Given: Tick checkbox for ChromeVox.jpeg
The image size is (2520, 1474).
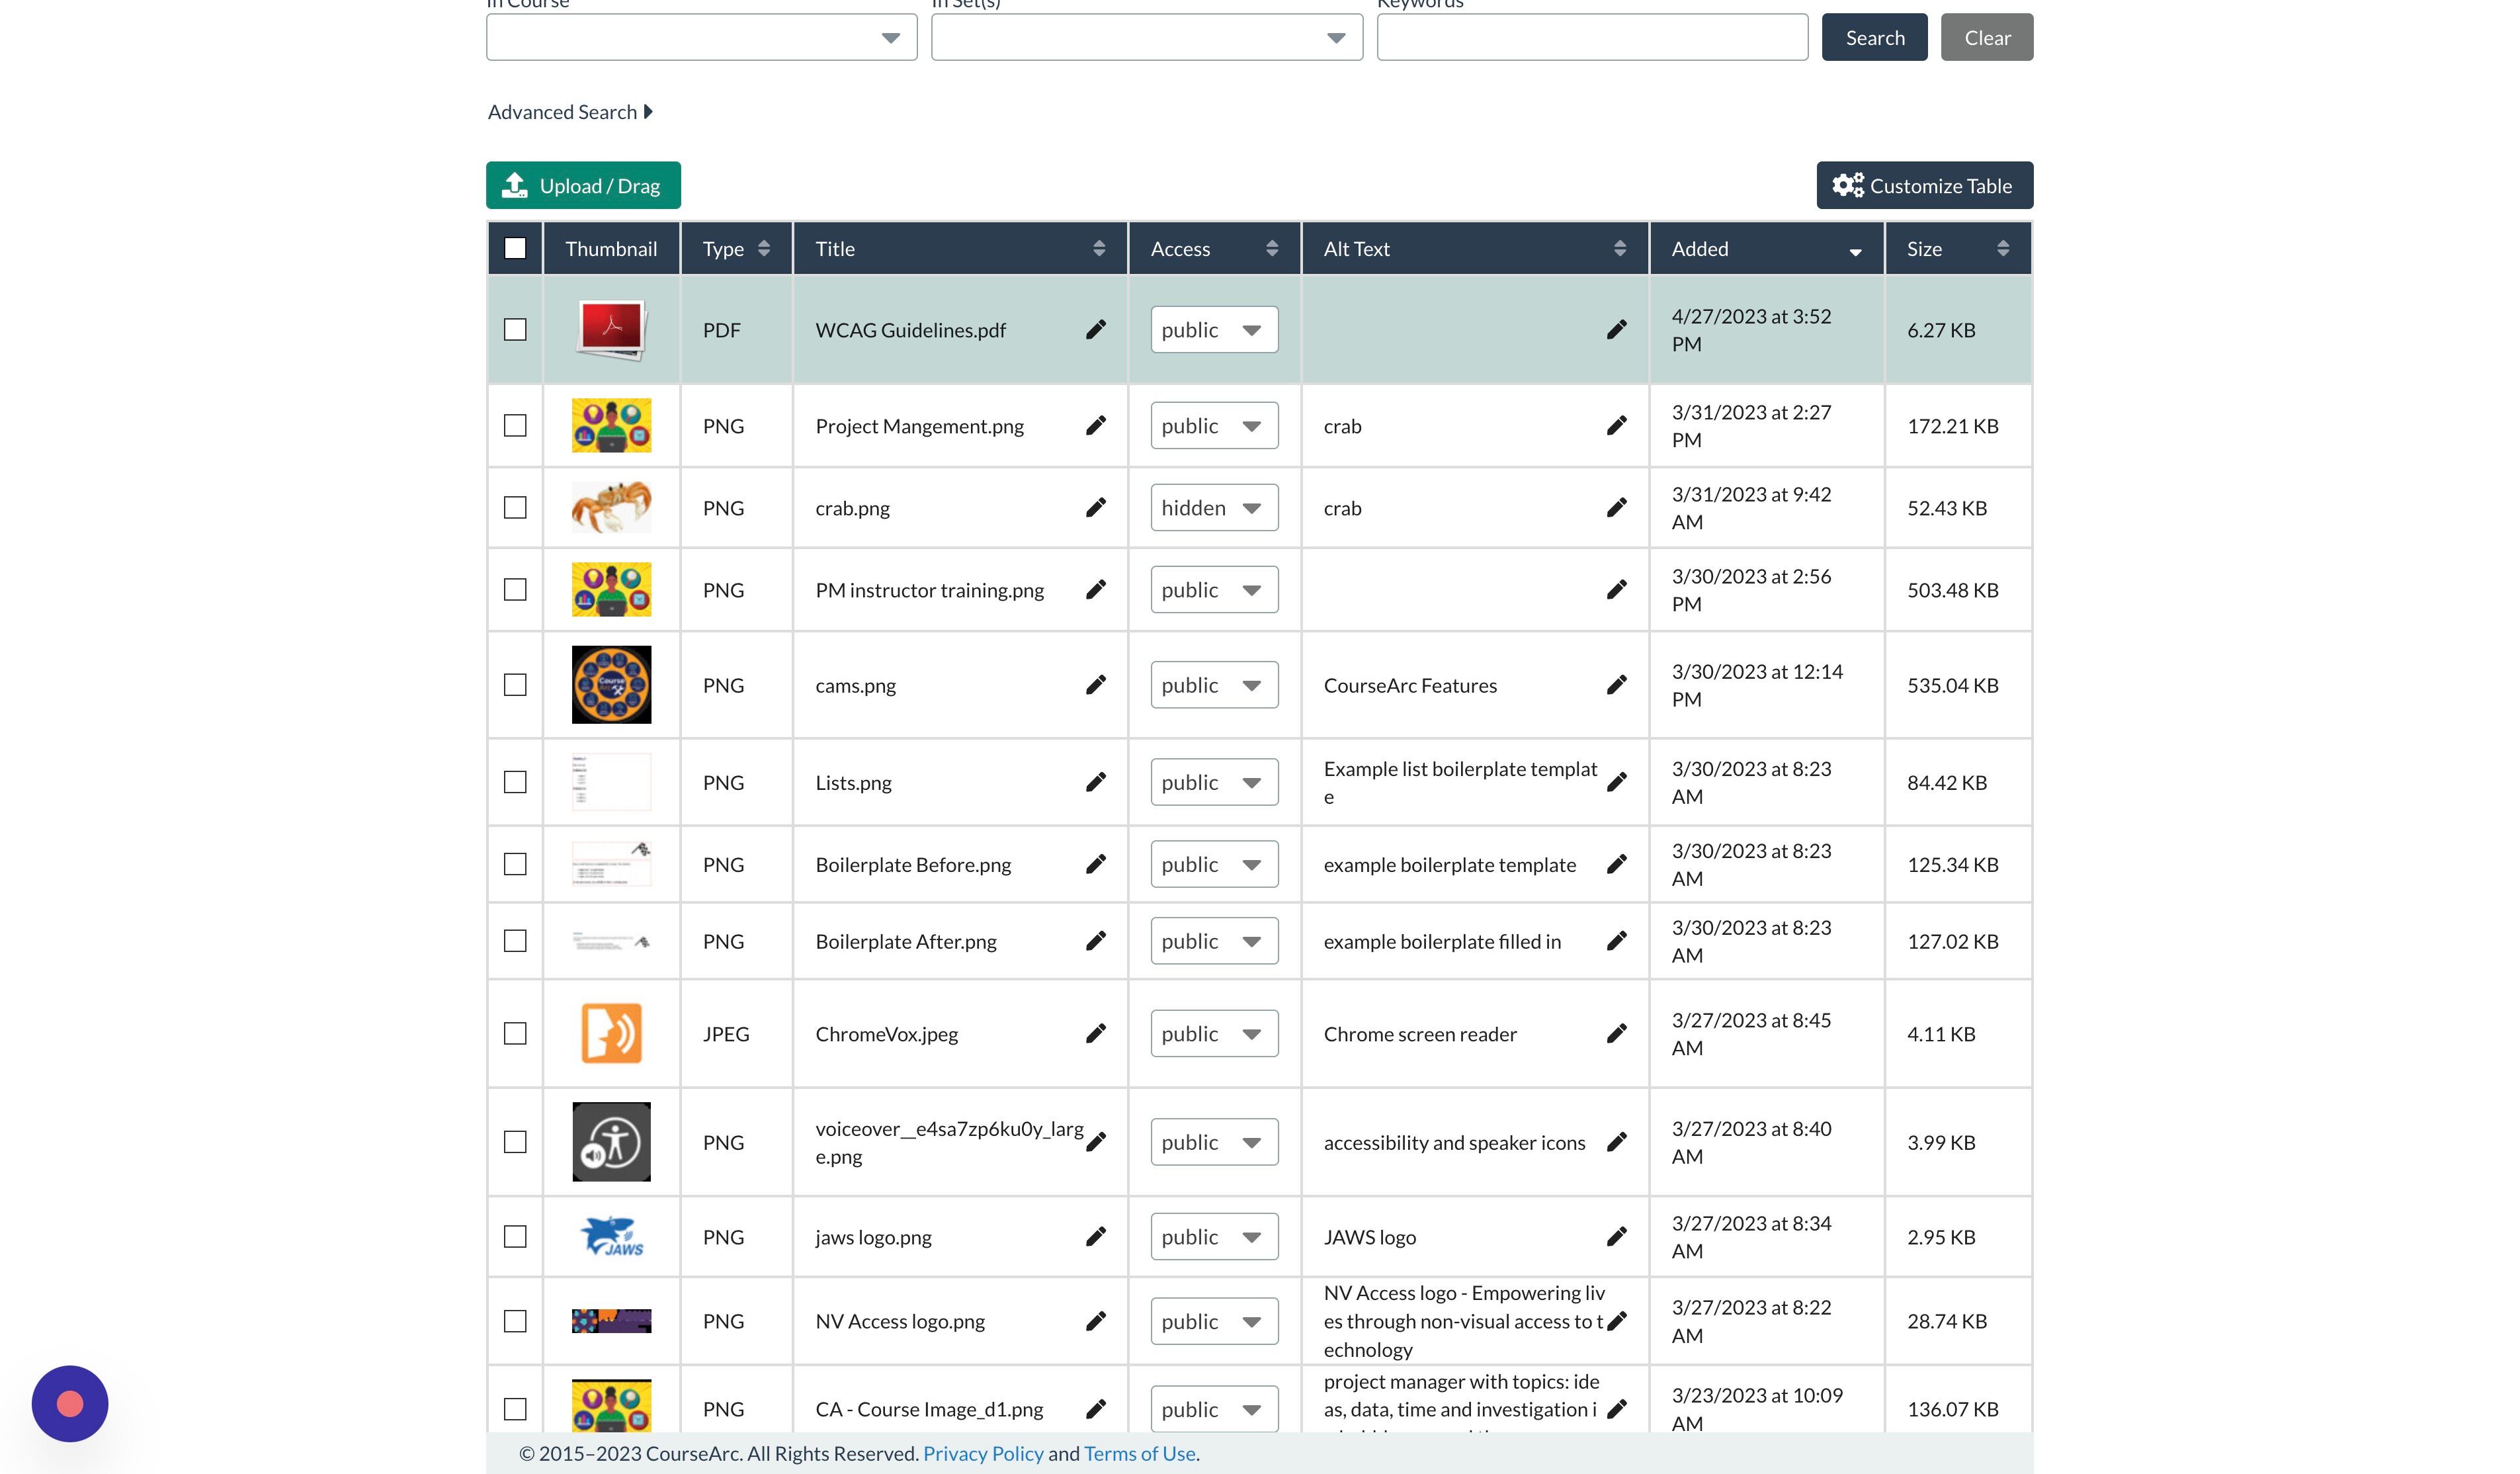Looking at the screenshot, I should tap(515, 1033).
